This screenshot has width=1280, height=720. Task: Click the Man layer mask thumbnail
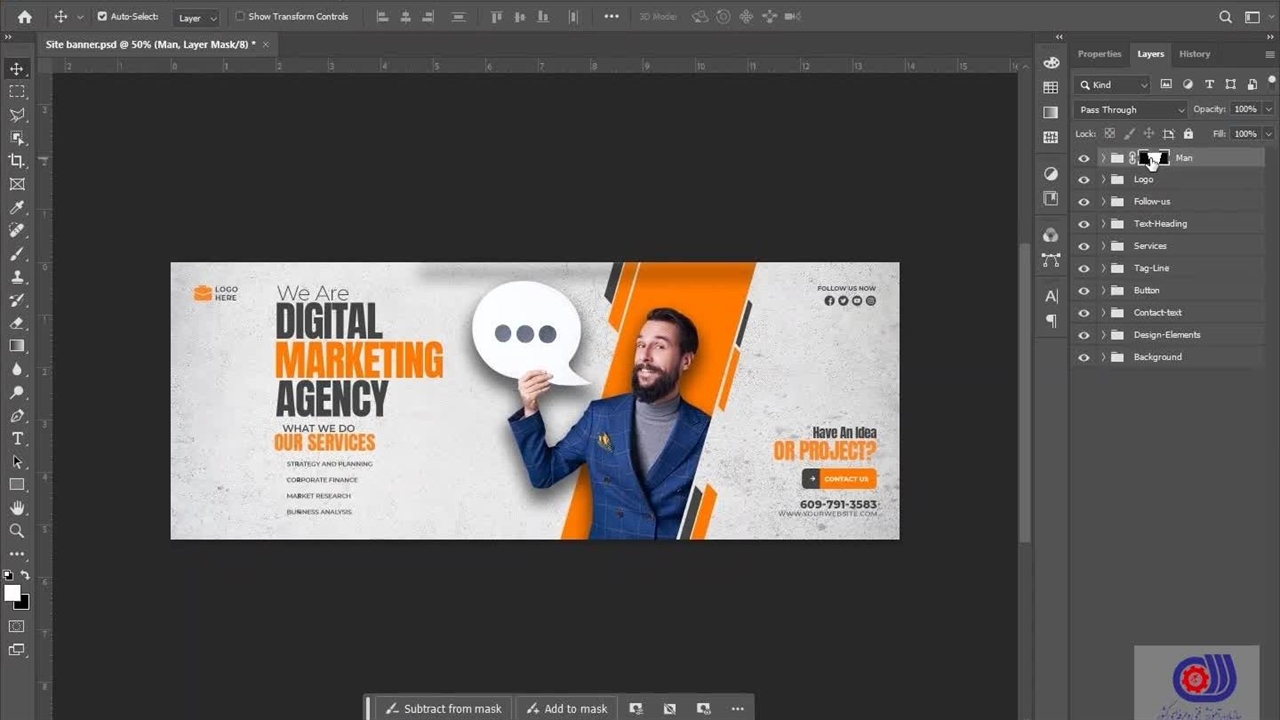tap(1155, 158)
